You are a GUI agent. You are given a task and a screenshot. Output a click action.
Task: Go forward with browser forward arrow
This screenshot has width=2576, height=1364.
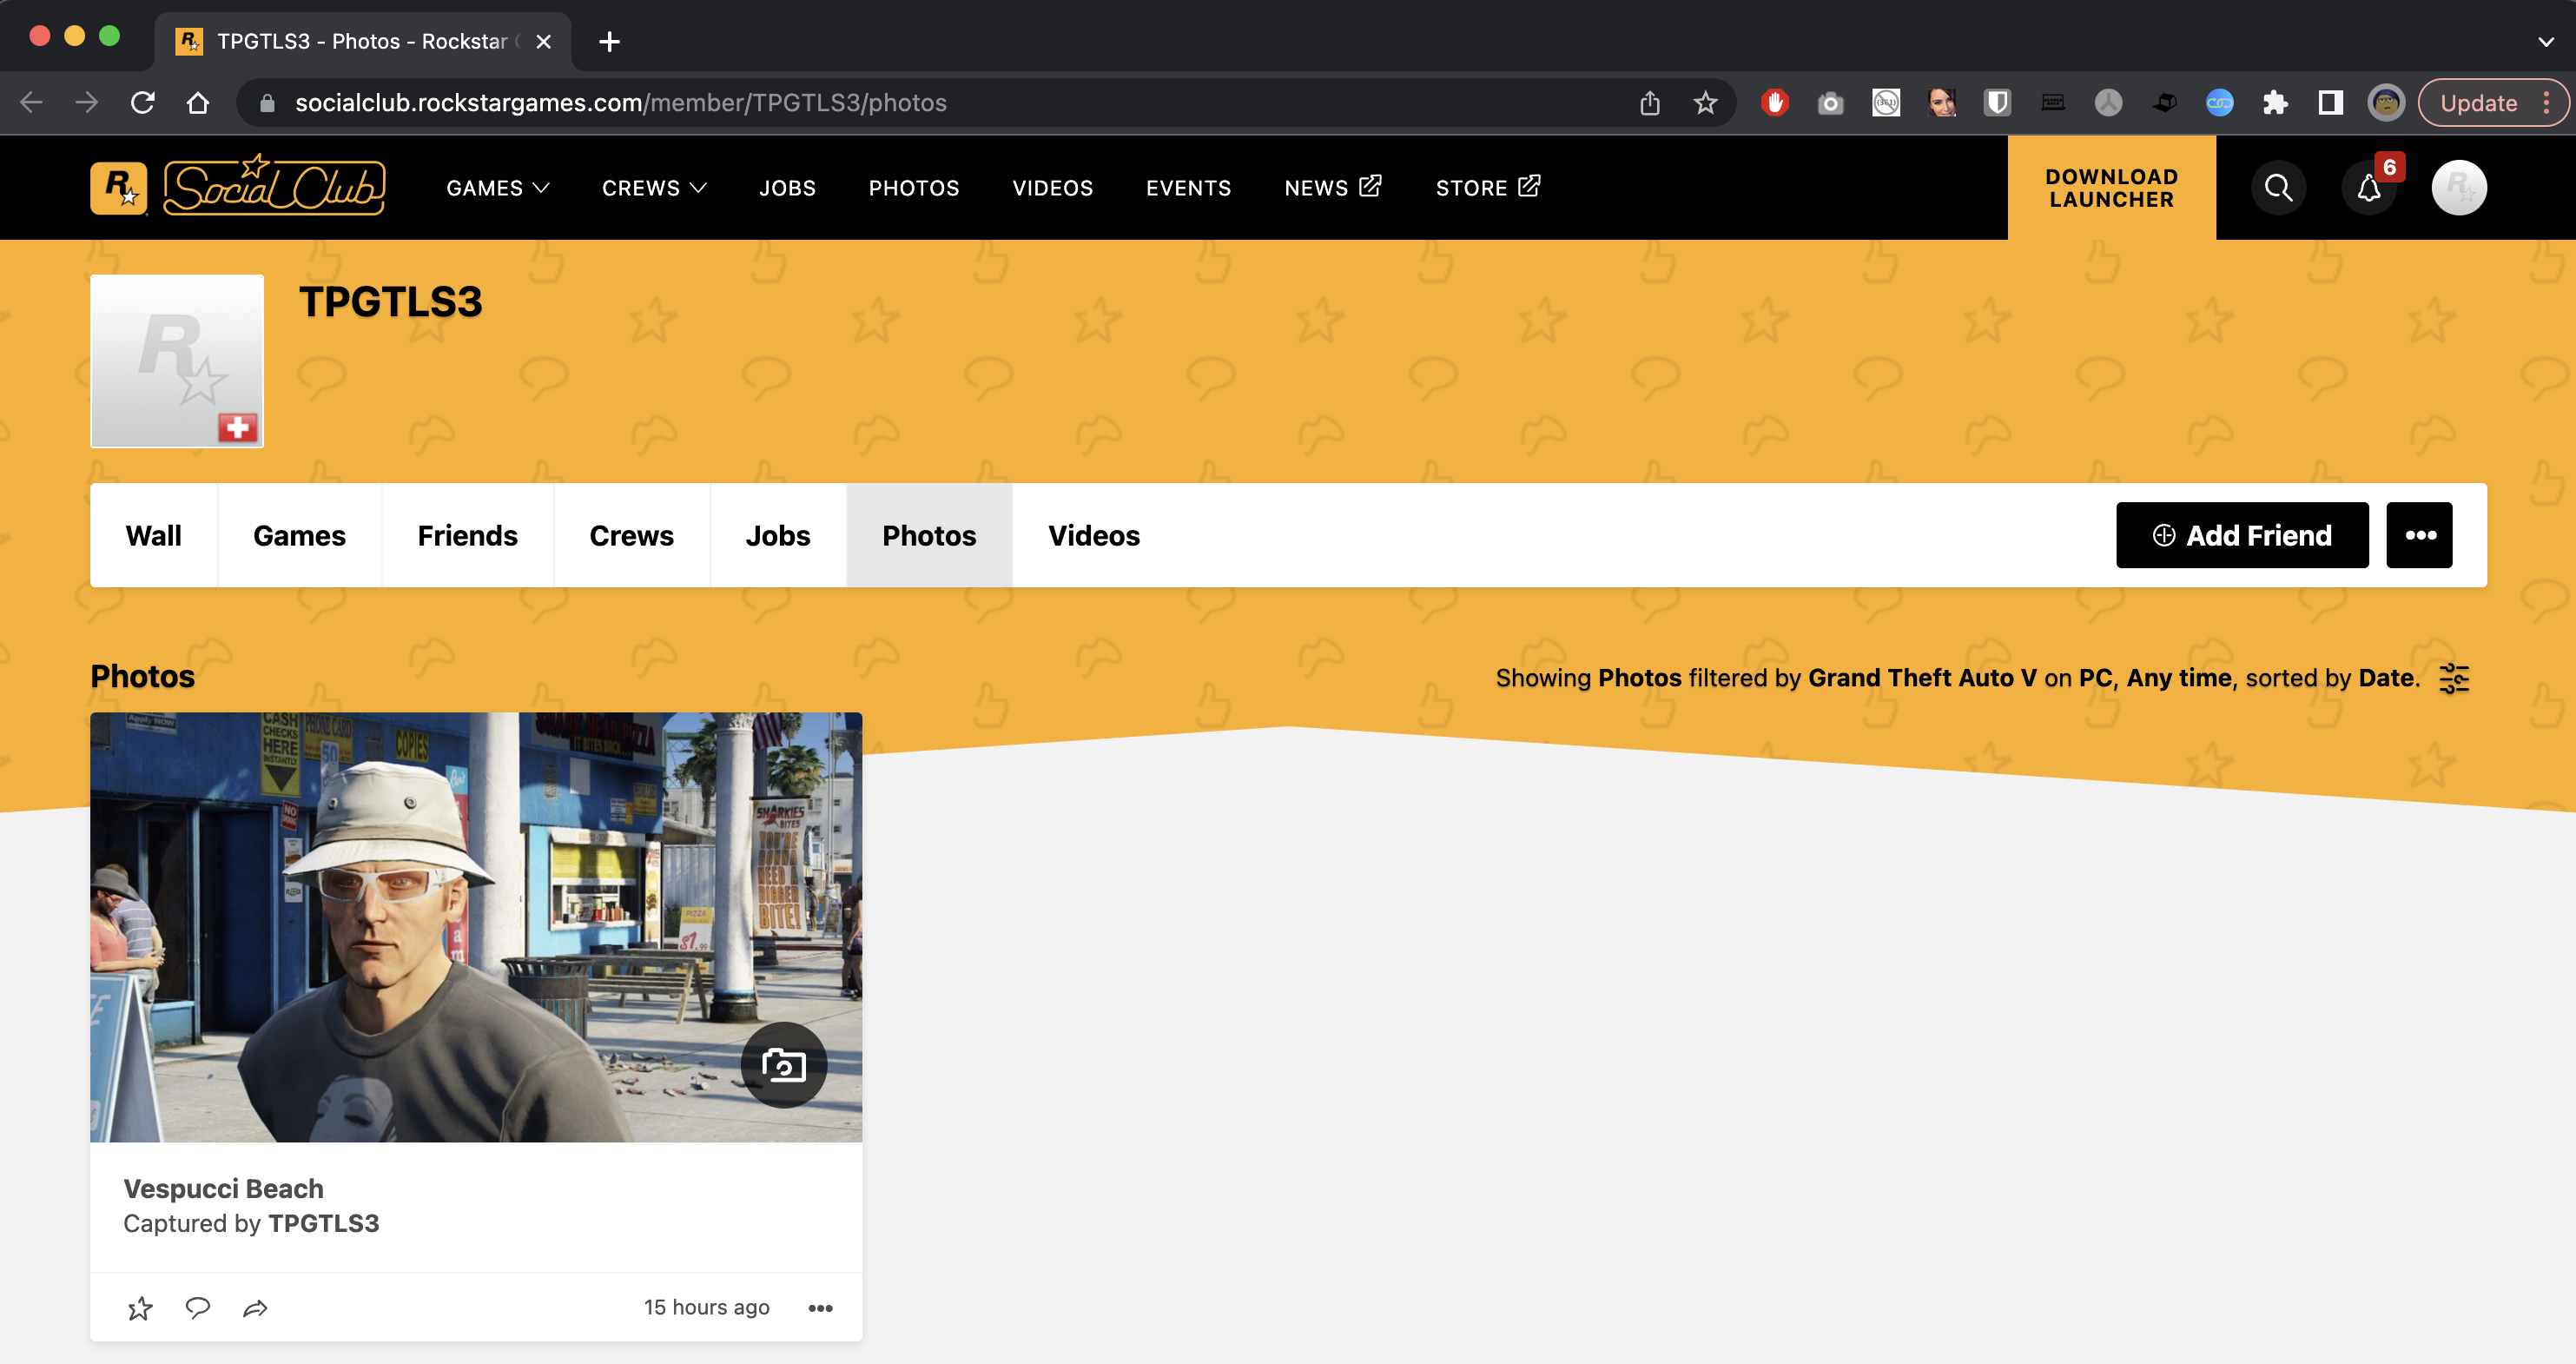87,102
